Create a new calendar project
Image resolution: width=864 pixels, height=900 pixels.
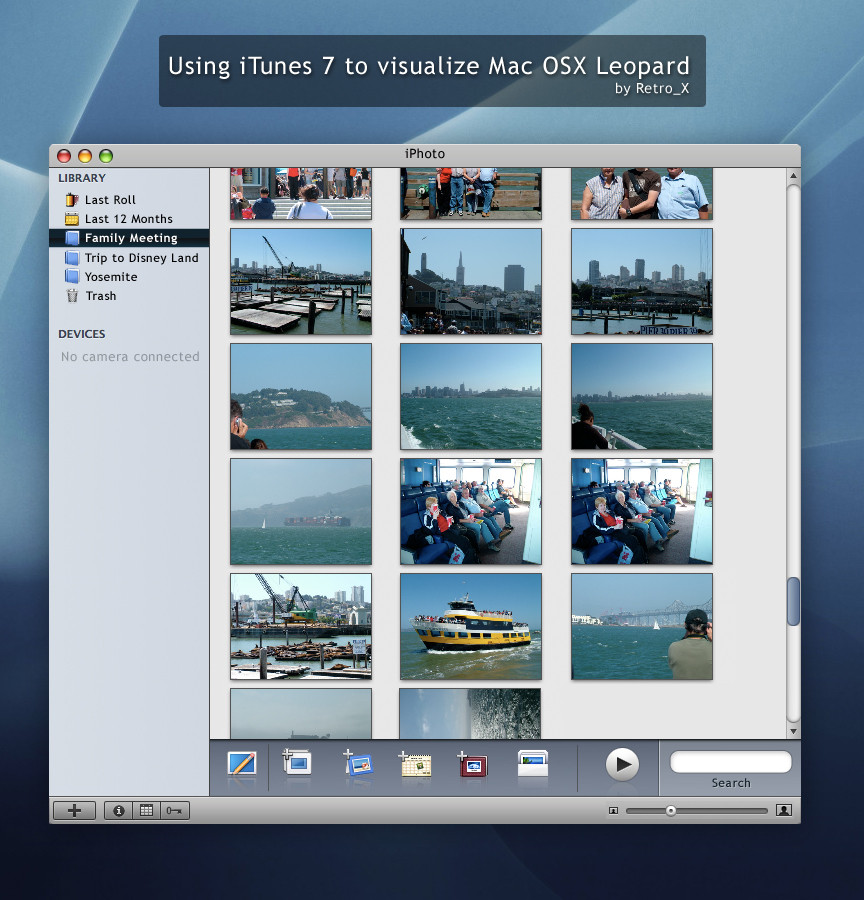(415, 764)
